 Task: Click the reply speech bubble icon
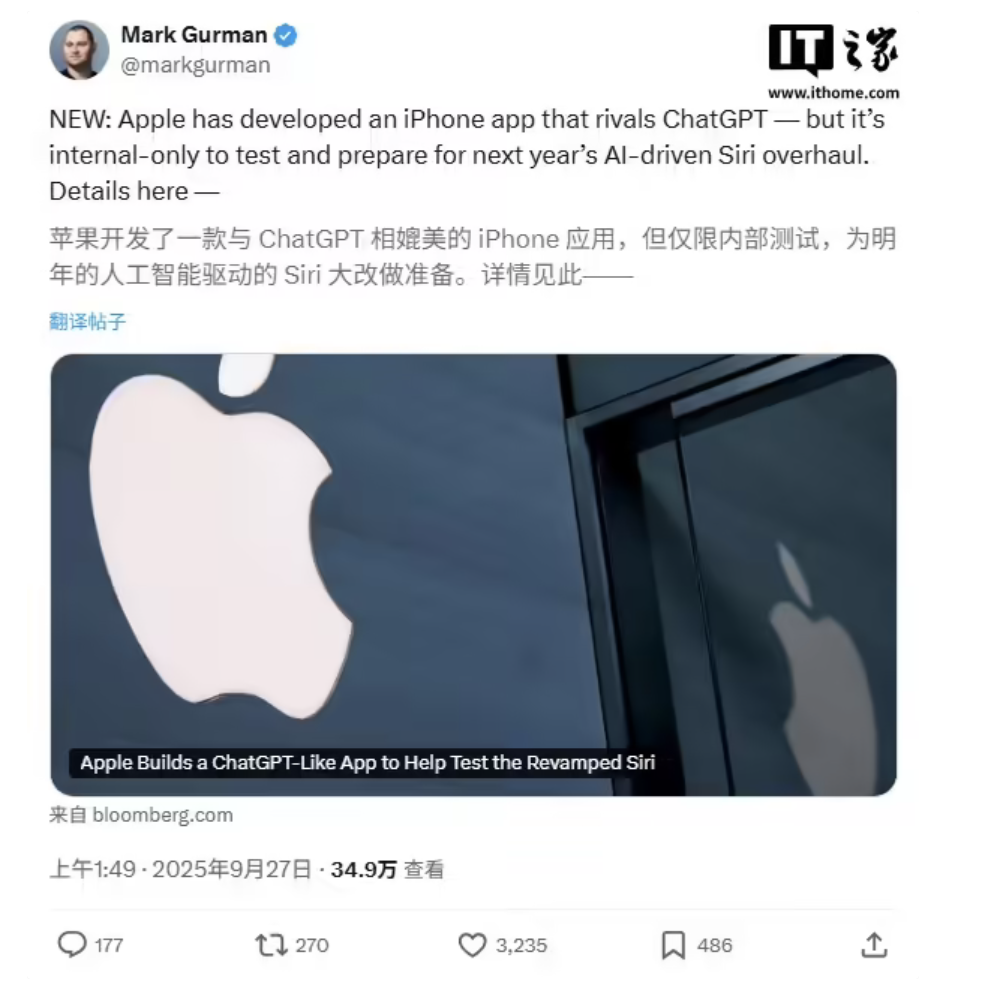tap(72, 945)
